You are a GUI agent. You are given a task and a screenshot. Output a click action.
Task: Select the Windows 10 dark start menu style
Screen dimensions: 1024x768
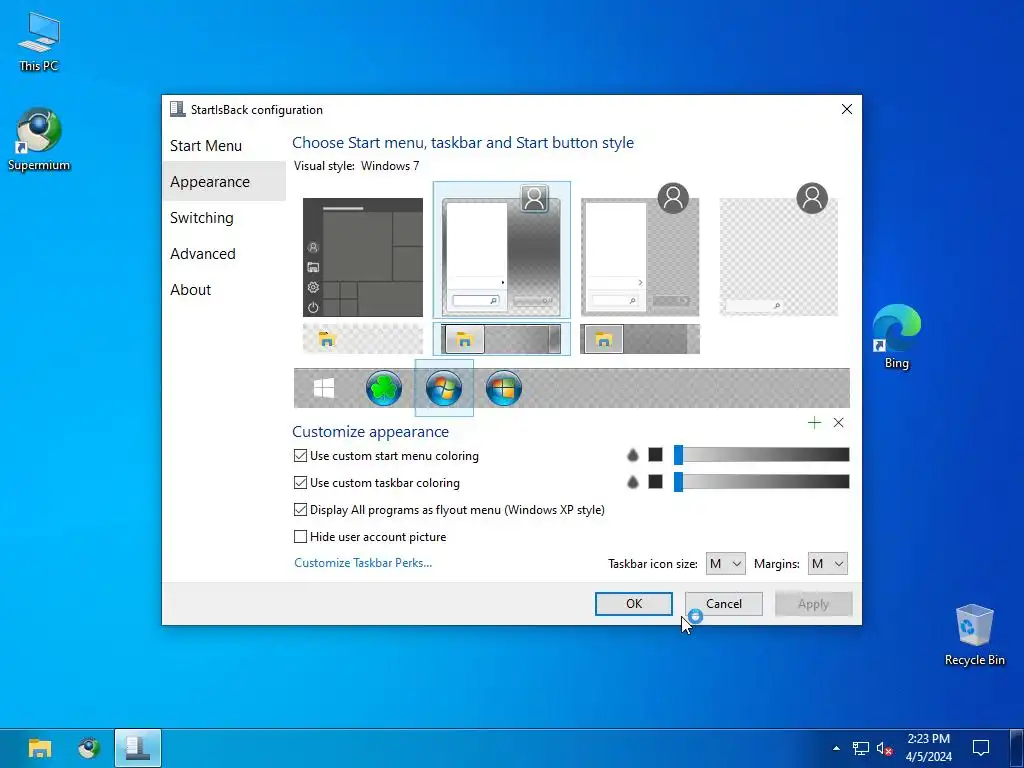tap(362, 257)
